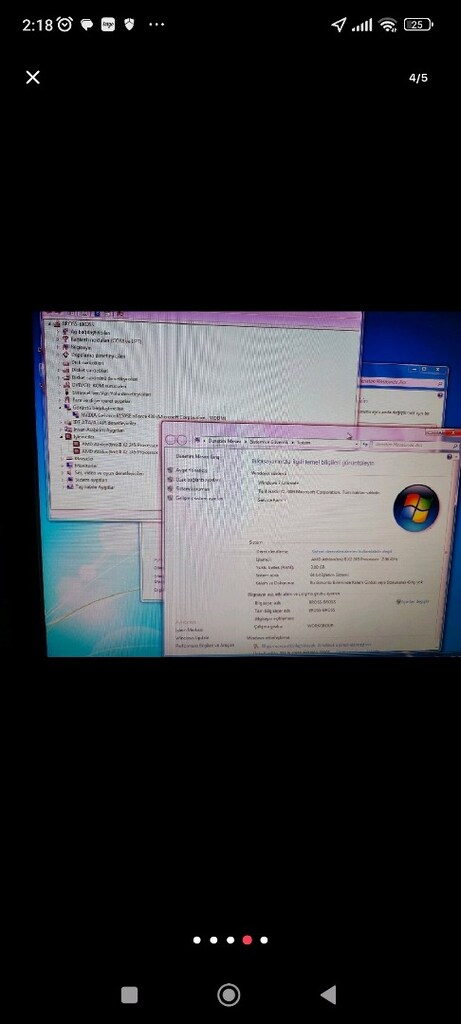
Task: Collapse the İşlemciler (processors) node
Action: (x=61, y=436)
